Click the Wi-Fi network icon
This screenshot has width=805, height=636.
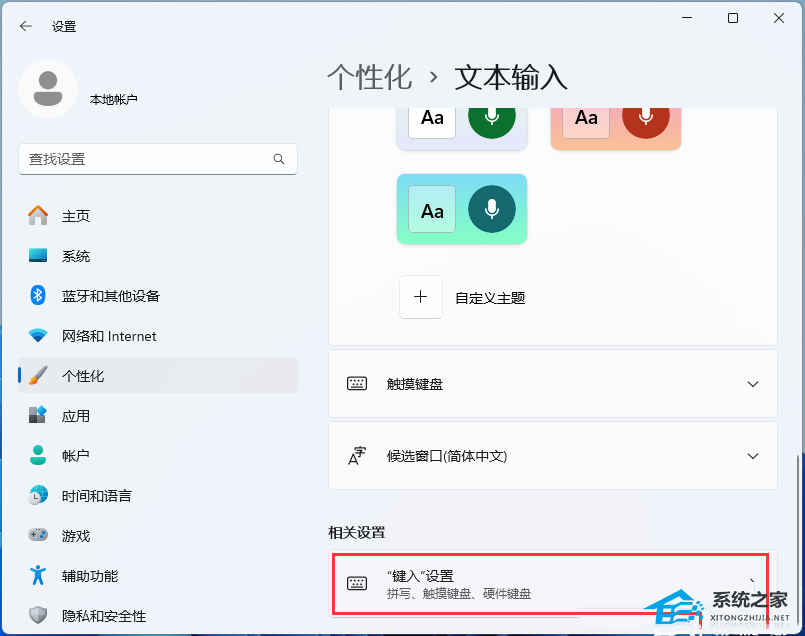click(38, 336)
